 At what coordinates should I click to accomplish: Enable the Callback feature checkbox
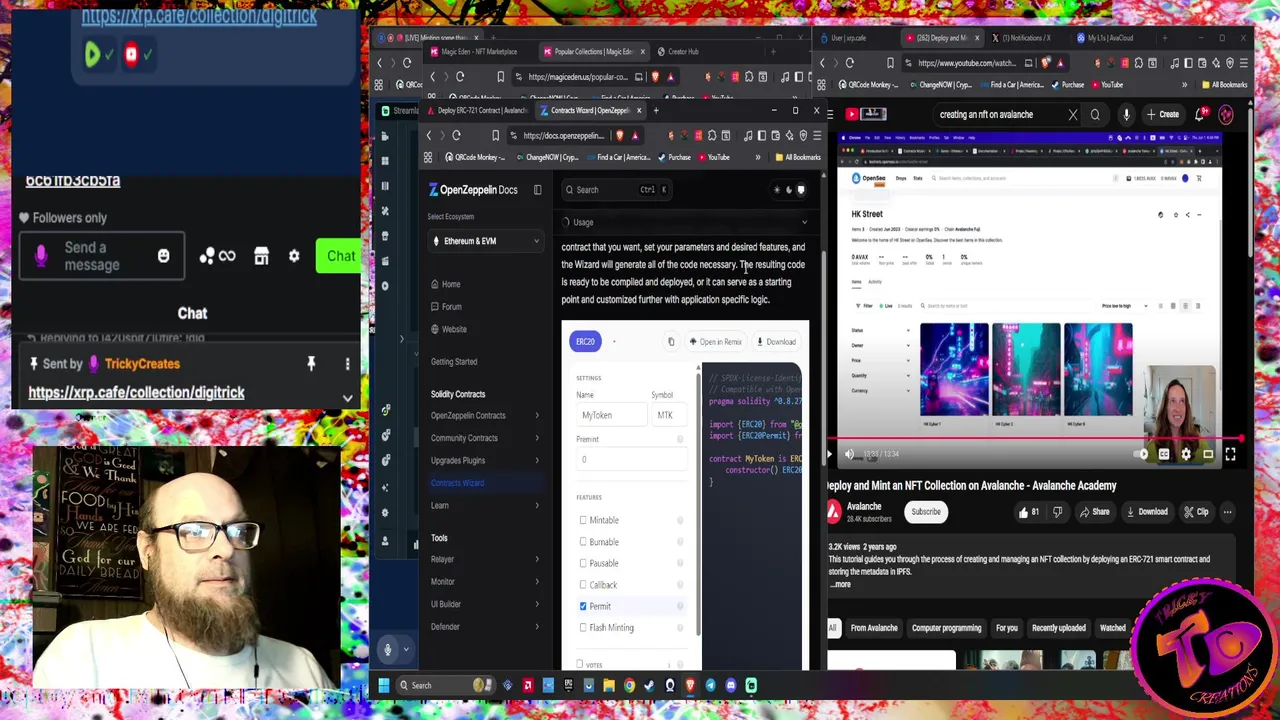pos(583,585)
